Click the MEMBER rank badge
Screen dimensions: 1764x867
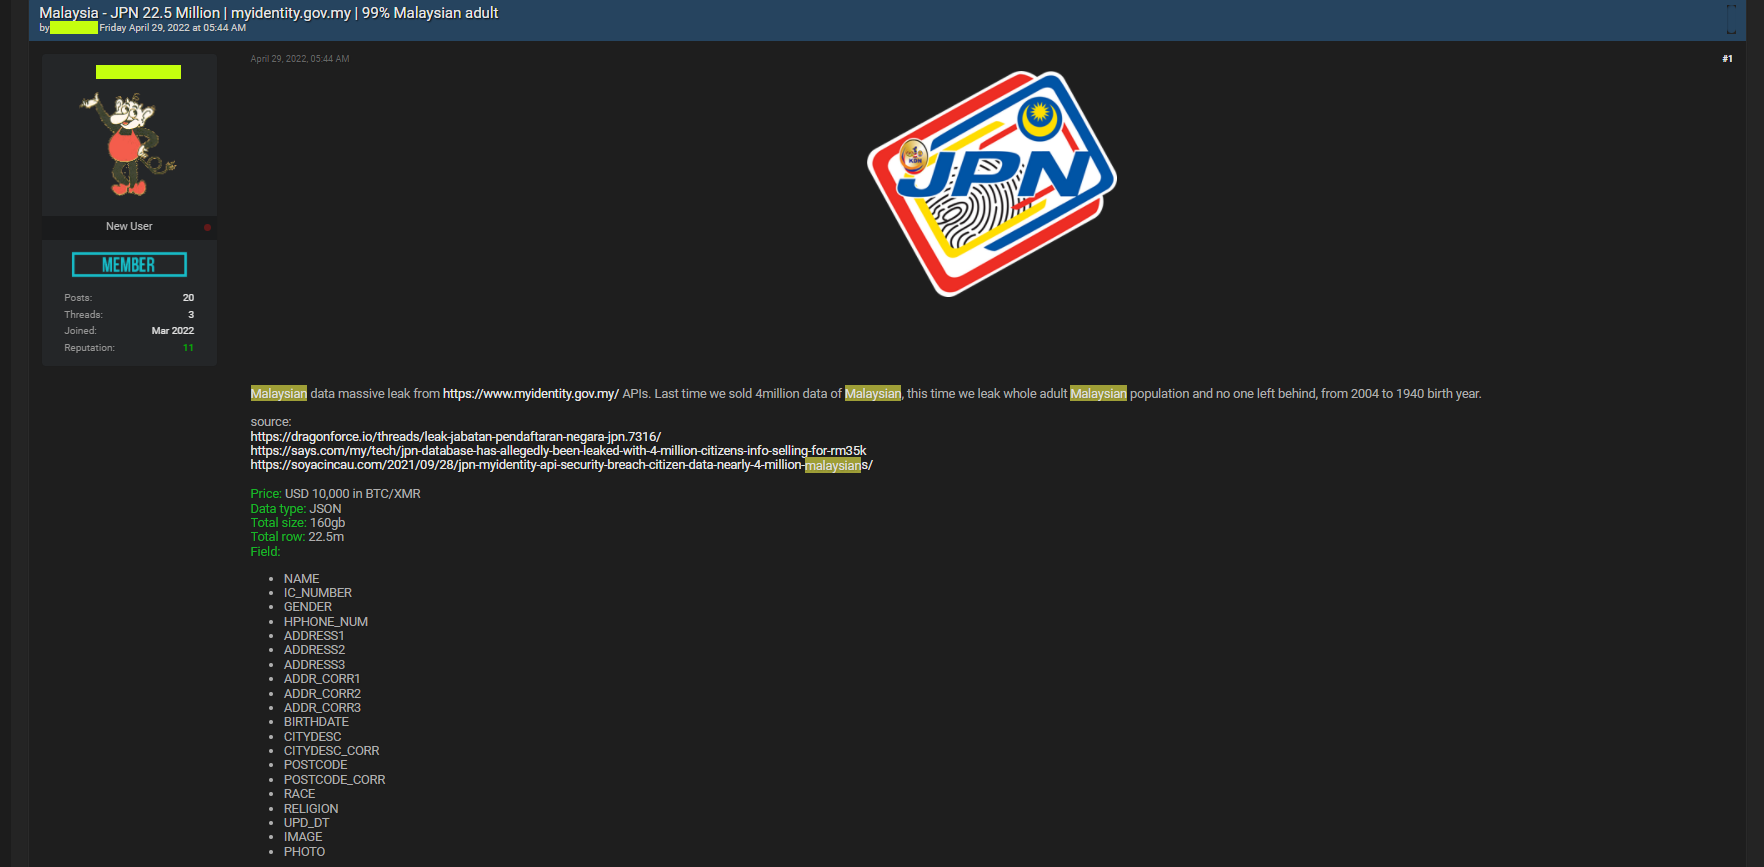(x=129, y=265)
